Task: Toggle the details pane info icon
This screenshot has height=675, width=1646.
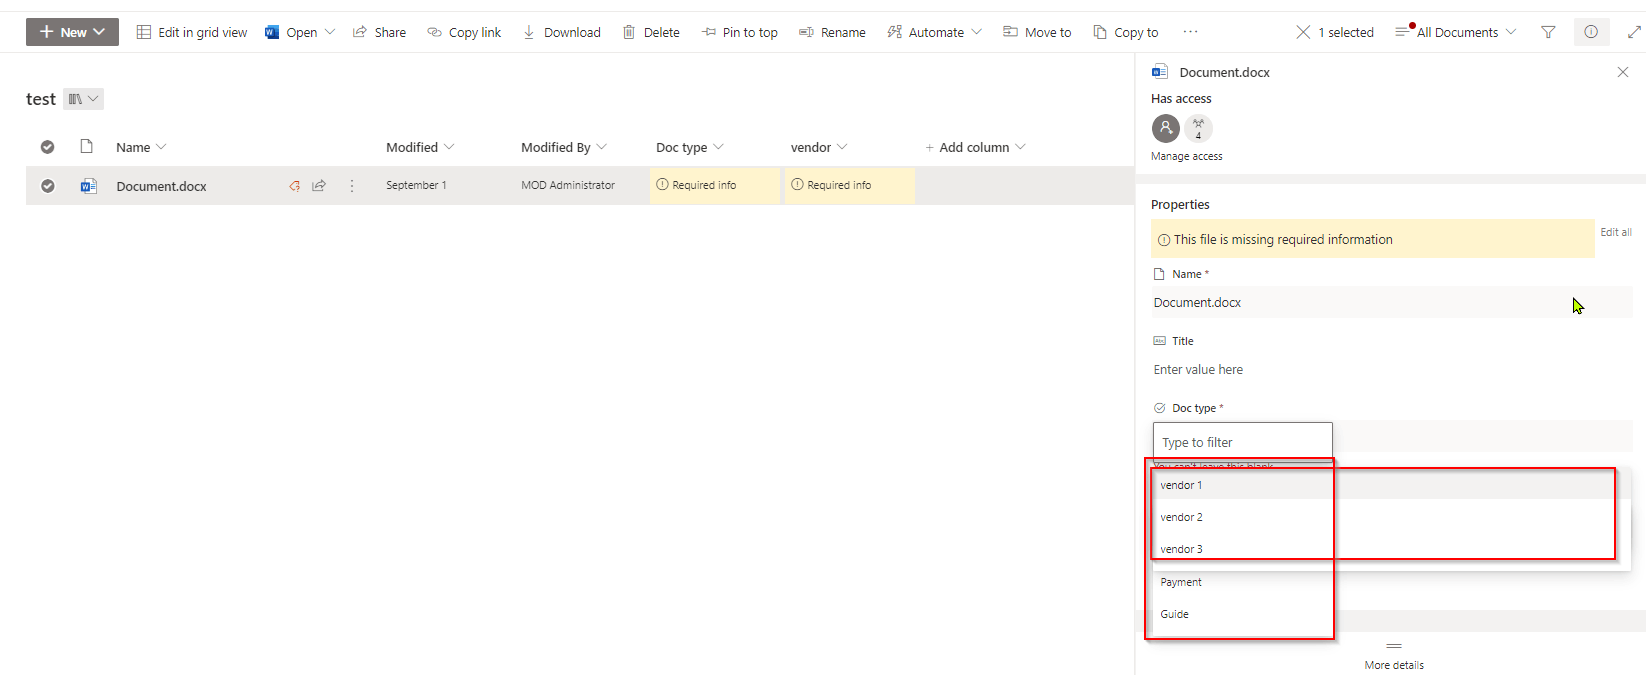Action: 1591,32
